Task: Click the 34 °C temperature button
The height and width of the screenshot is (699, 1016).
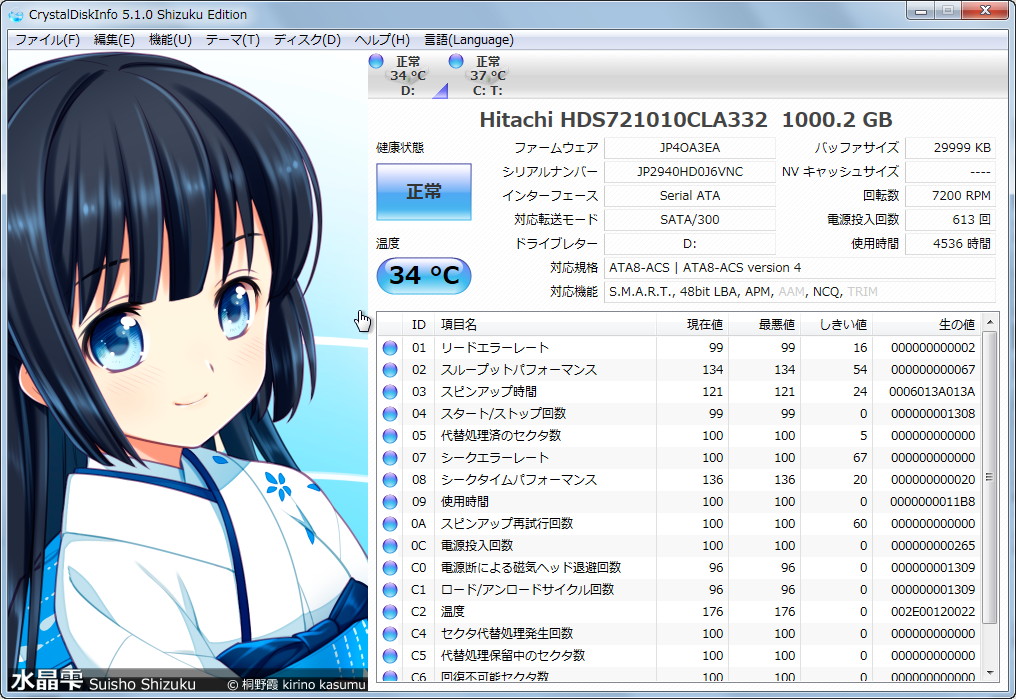Action: click(423, 275)
